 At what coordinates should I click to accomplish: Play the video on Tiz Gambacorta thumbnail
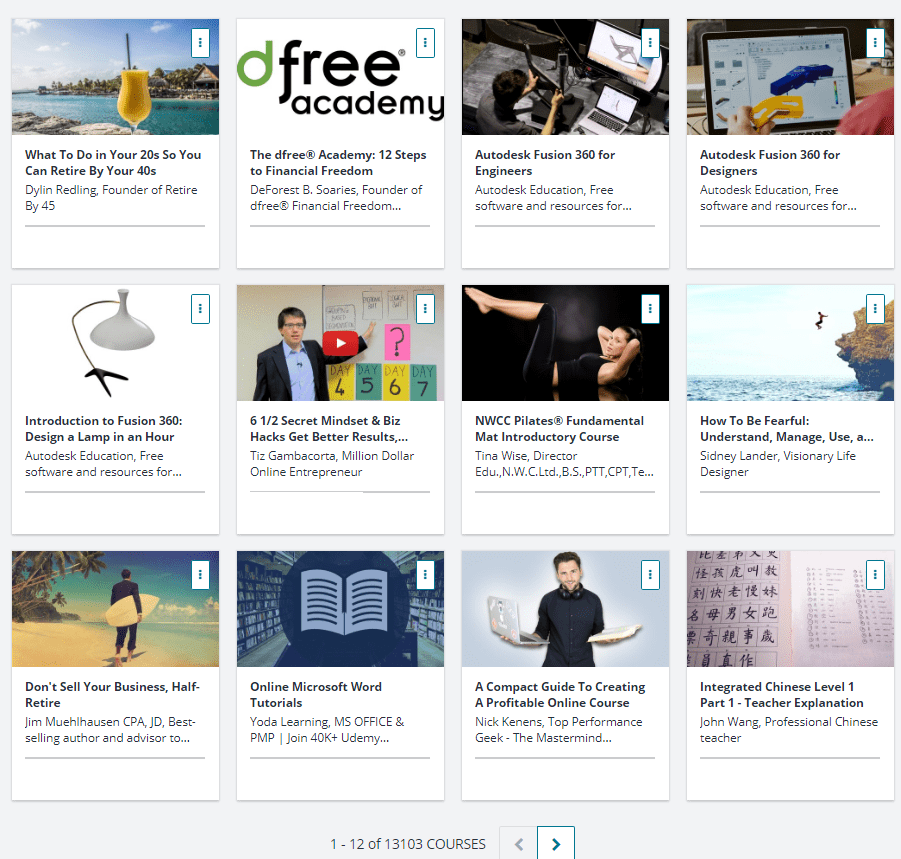tap(340, 343)
